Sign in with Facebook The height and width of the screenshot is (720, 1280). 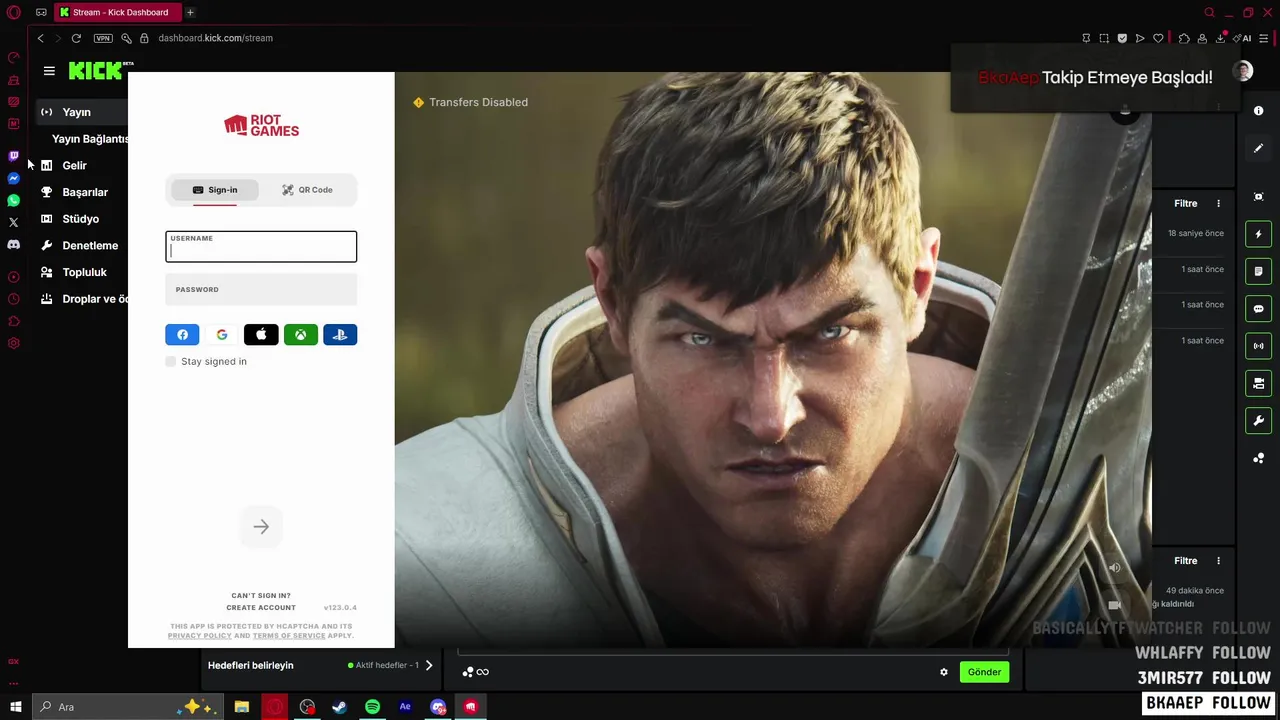(x=182, y=335)
